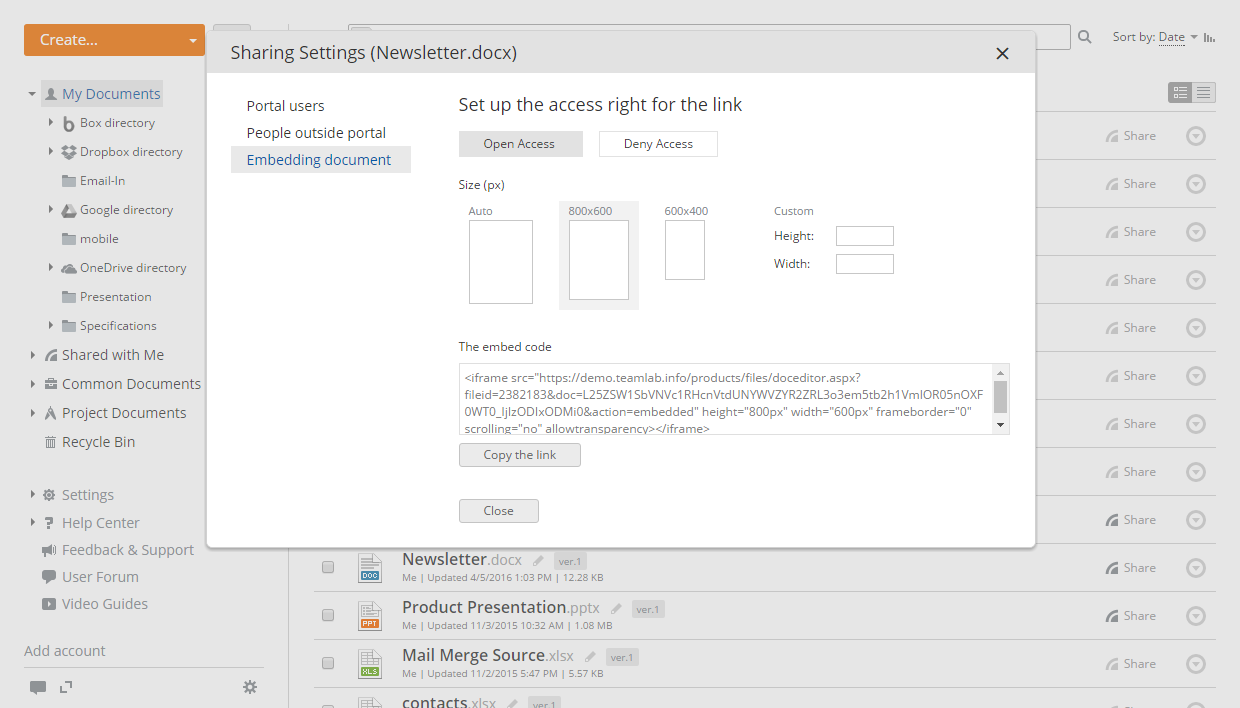Open Feedback & Support link
This screenshot has height=708, width=1240.
[128, 550]
